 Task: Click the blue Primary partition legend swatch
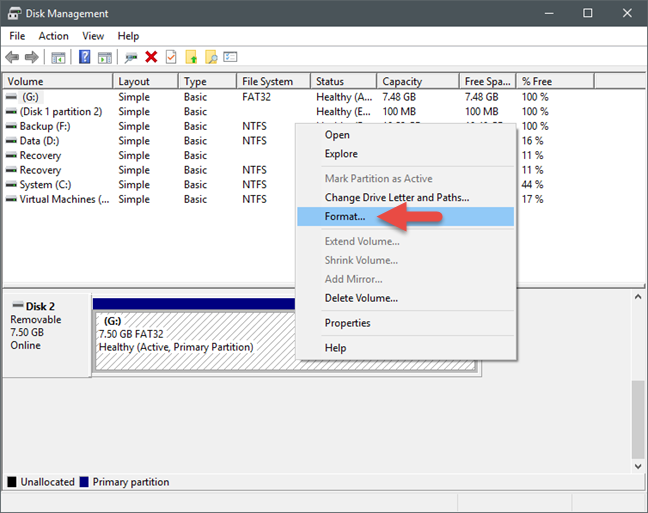tap(84, 482)
